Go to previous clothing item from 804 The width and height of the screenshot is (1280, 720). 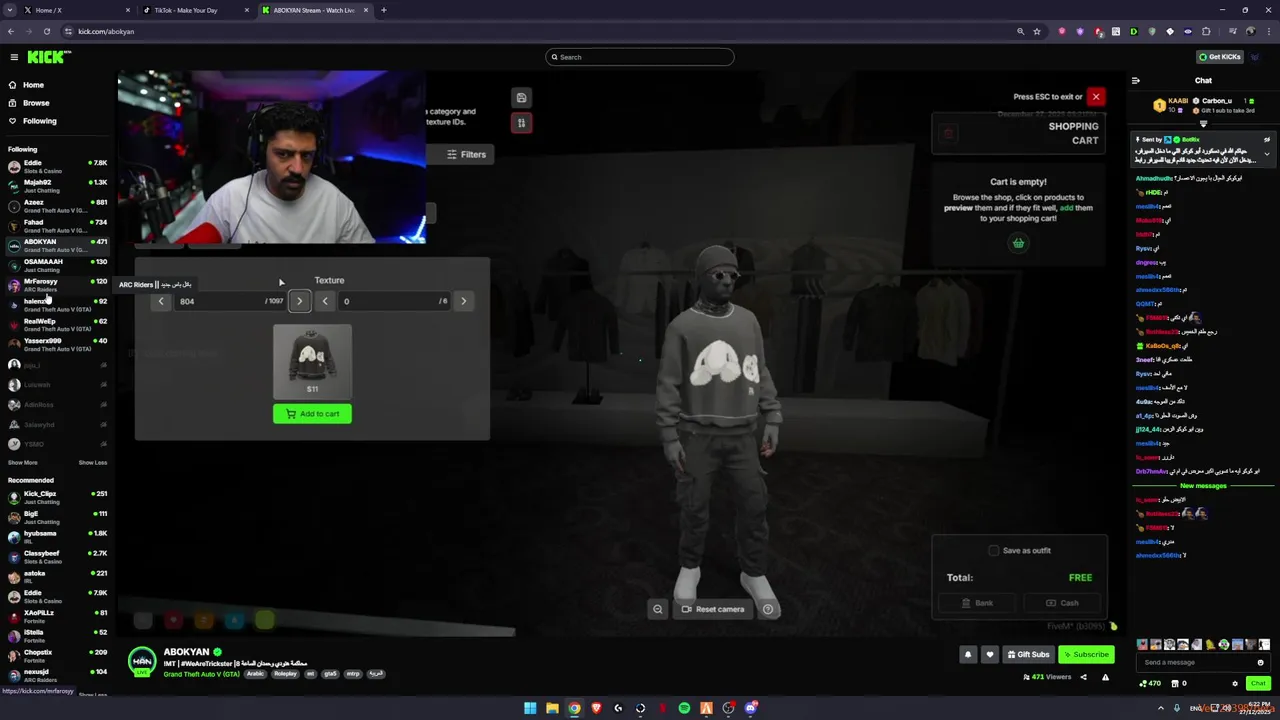point(161,301)
